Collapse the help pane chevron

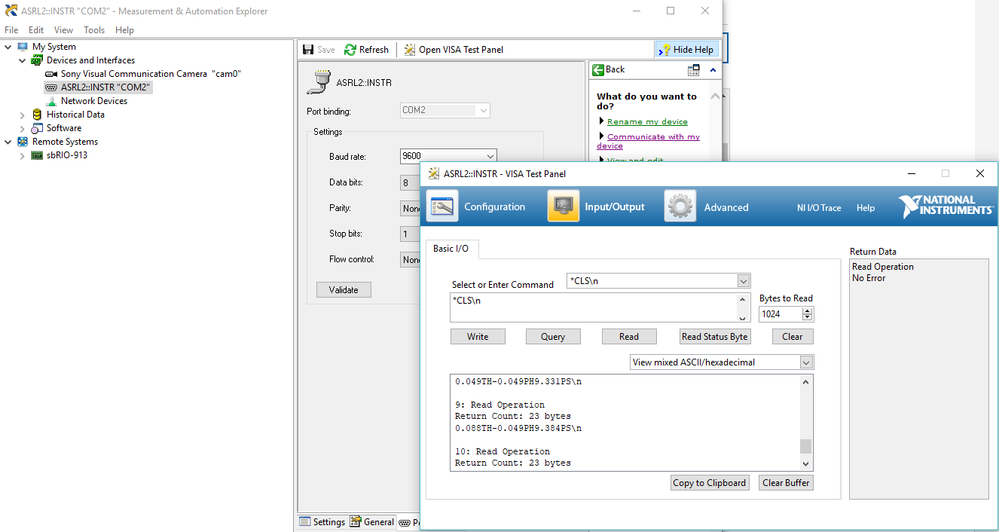(713, 70)
